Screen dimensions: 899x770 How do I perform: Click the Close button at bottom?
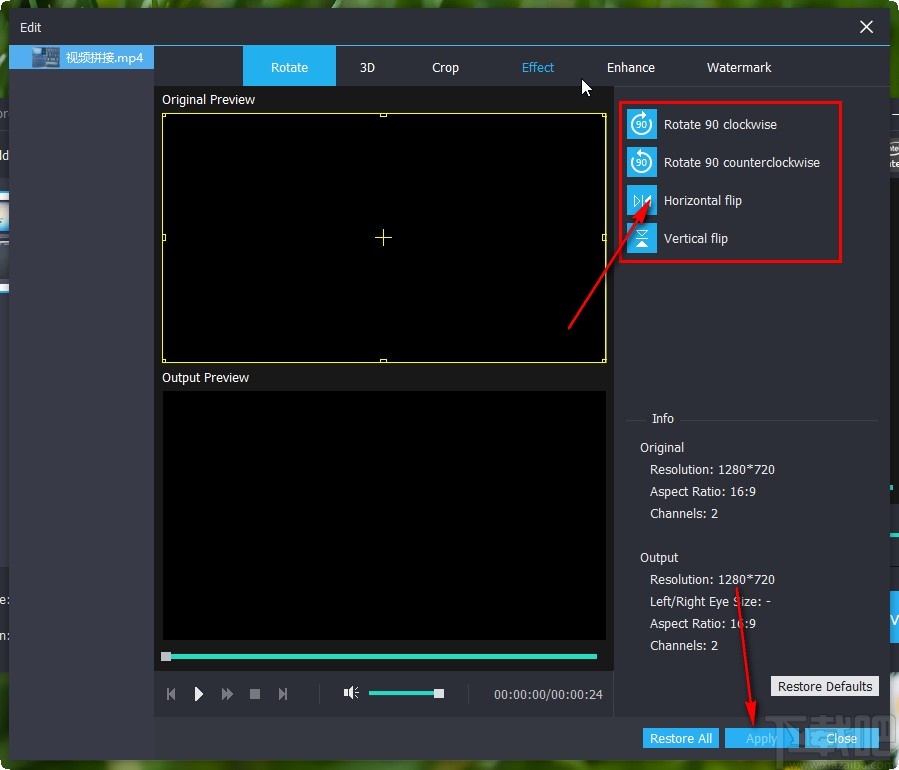tap(841, 738)
